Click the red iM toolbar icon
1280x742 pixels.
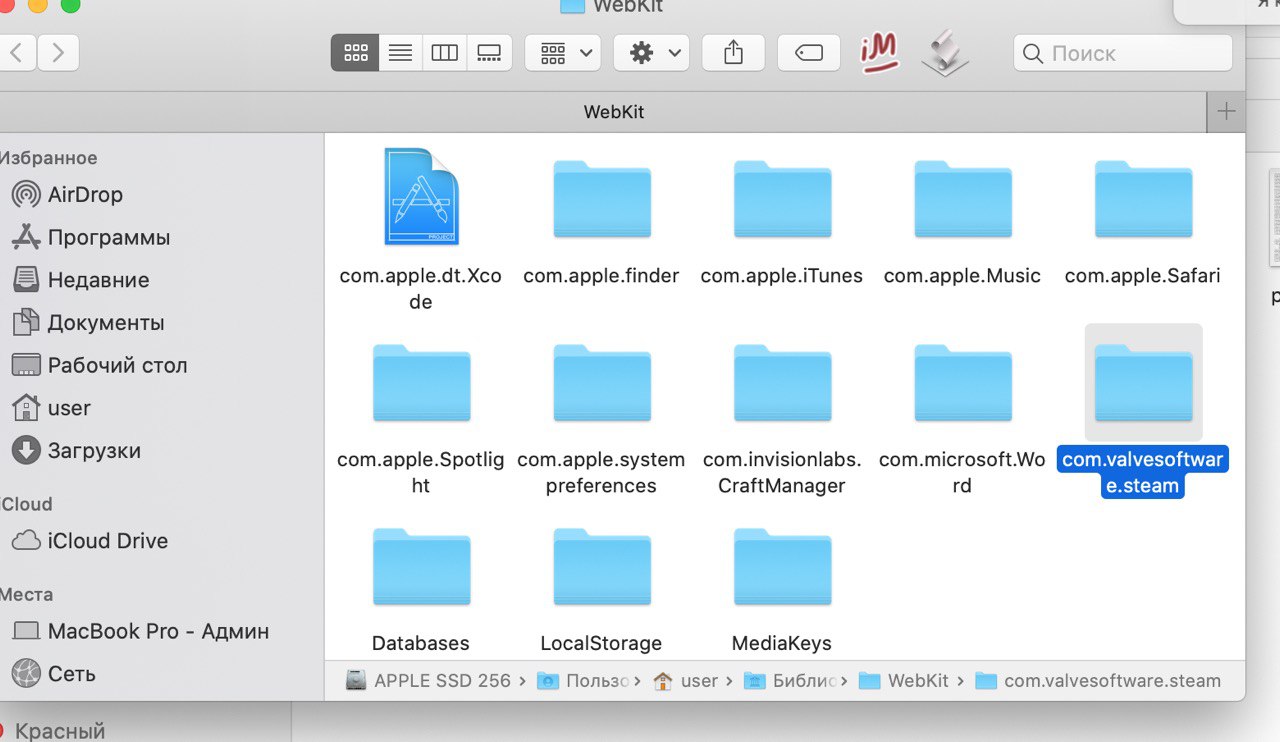[x=879, y=53]
